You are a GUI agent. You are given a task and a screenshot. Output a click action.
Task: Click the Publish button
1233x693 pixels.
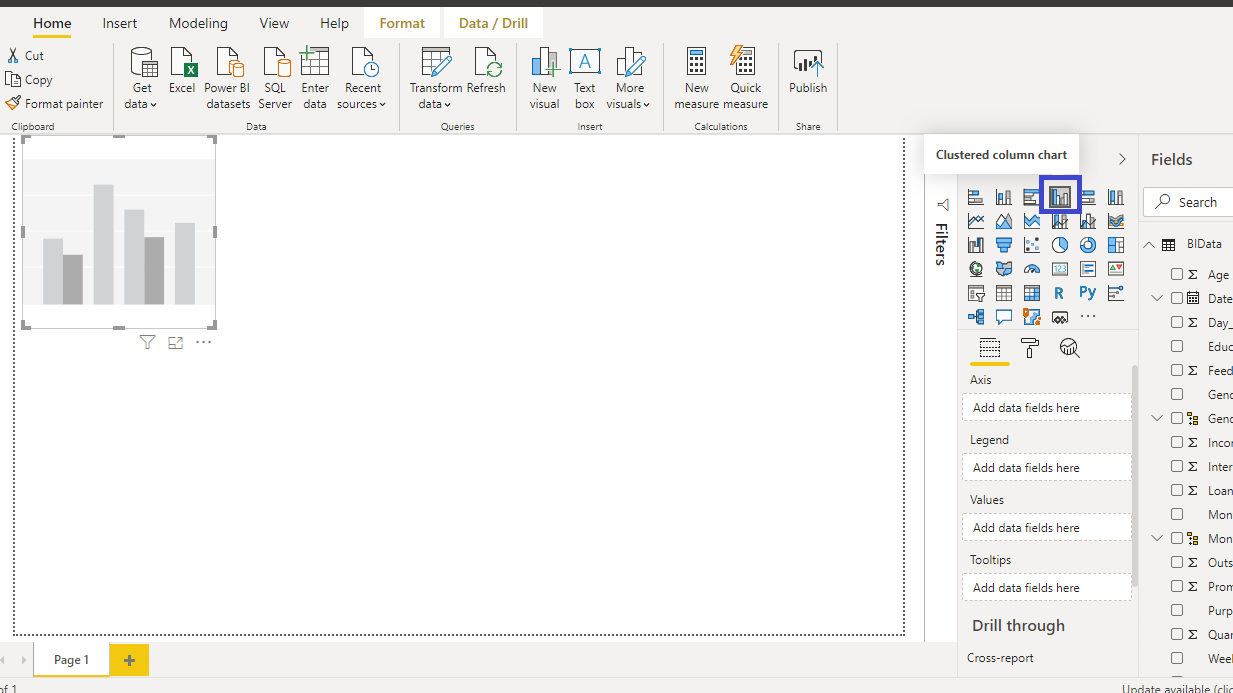pos(808,72)
